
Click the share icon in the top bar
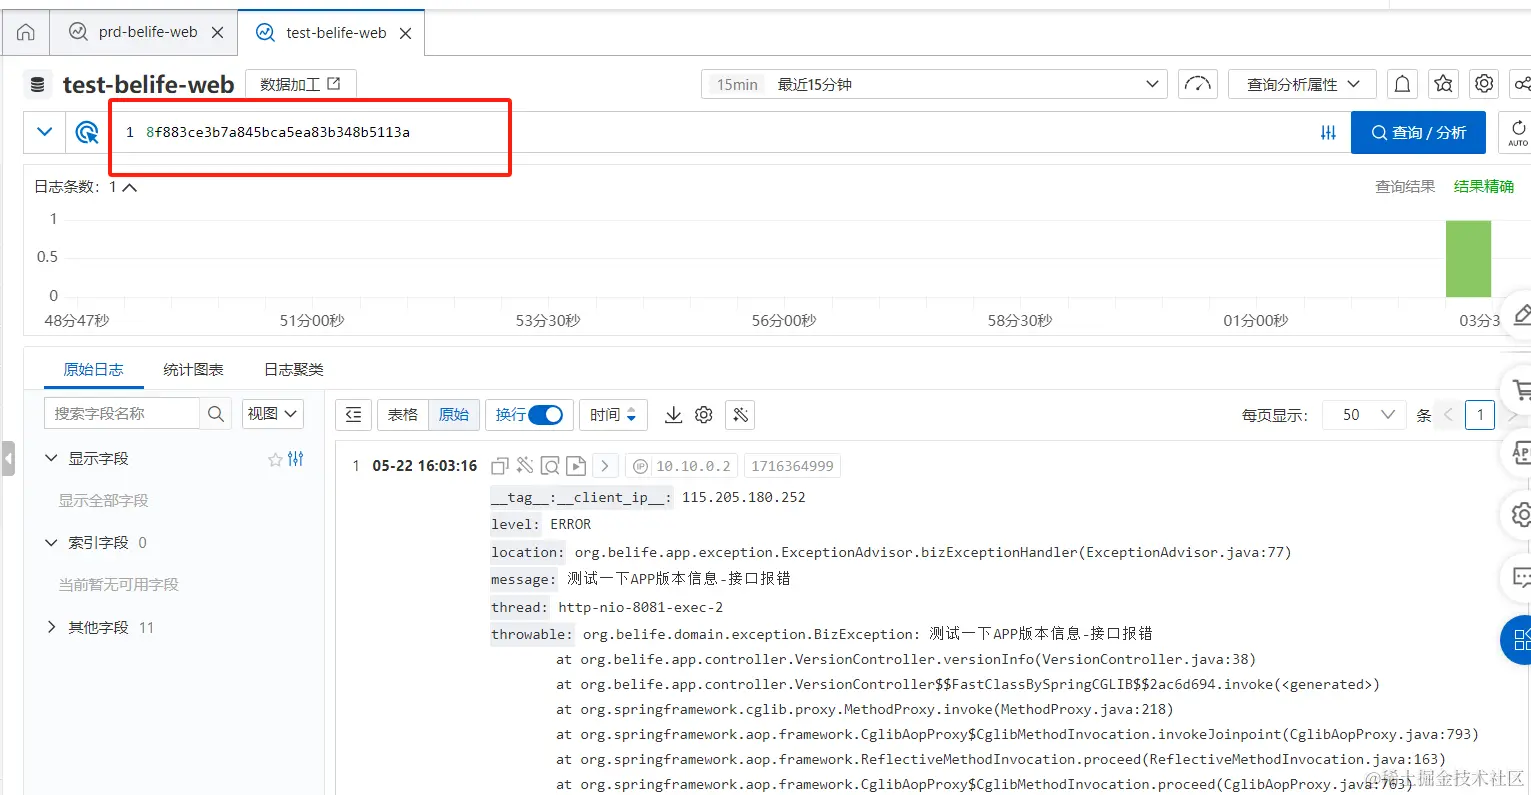1523,84
